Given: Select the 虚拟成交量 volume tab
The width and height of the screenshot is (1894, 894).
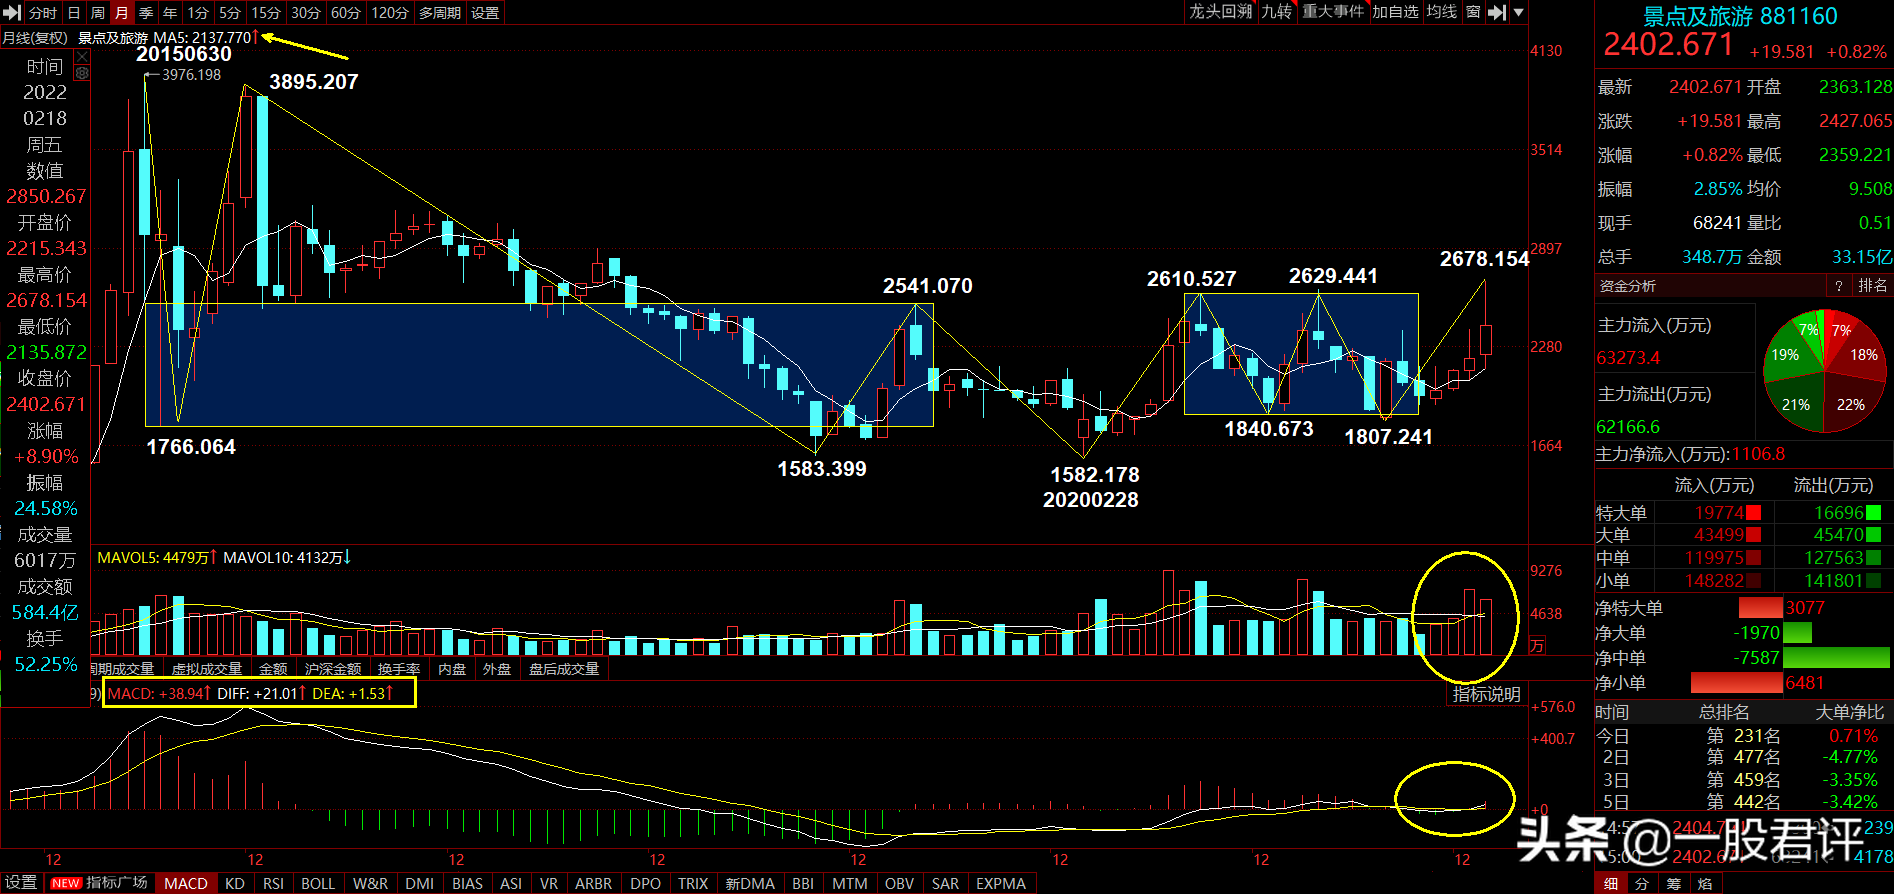Looking at the screenshot, I should pyautogui.click(x=207, y=669).
